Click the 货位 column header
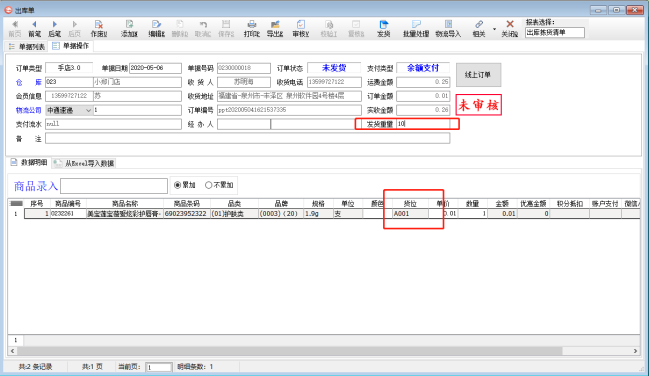Image resolution: width=649 pixels, height=376 pixels. tap(410, 203)
